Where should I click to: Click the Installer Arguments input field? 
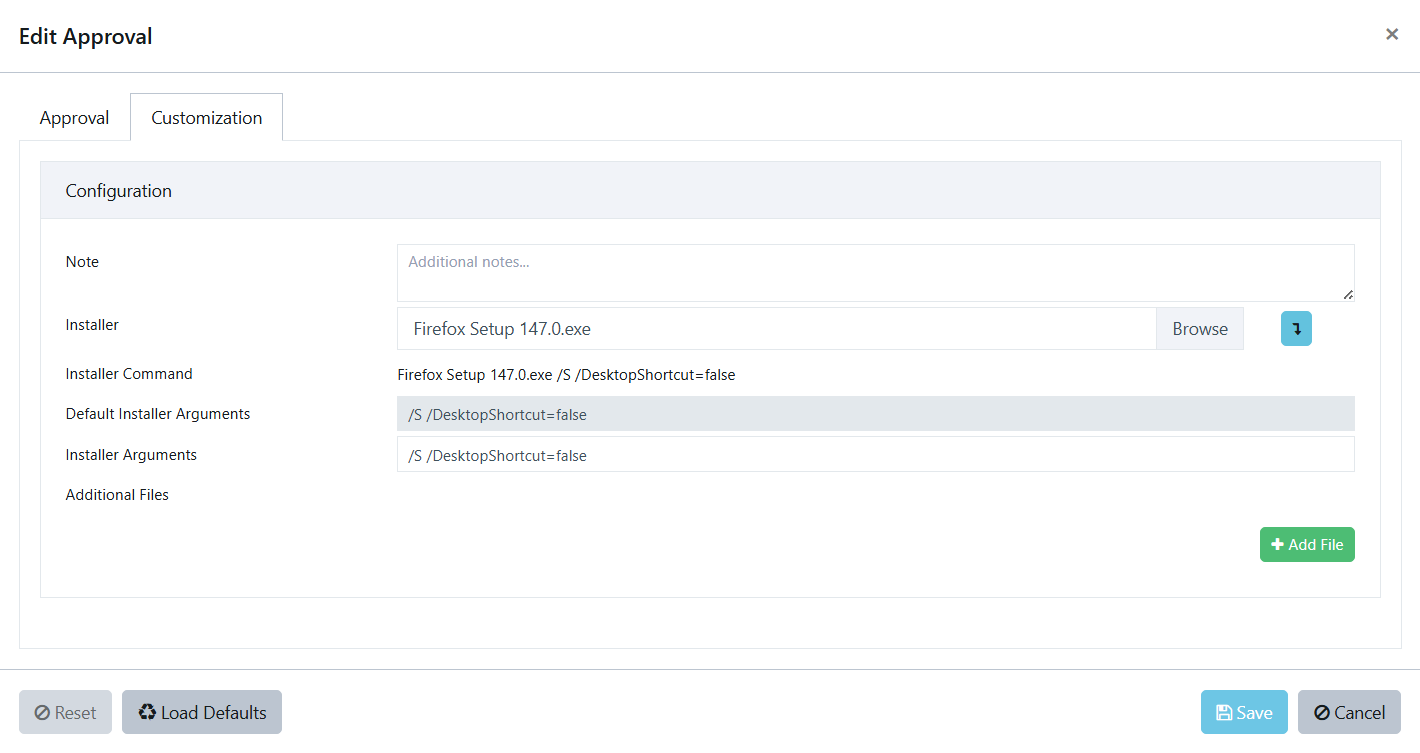coord(875,455)
